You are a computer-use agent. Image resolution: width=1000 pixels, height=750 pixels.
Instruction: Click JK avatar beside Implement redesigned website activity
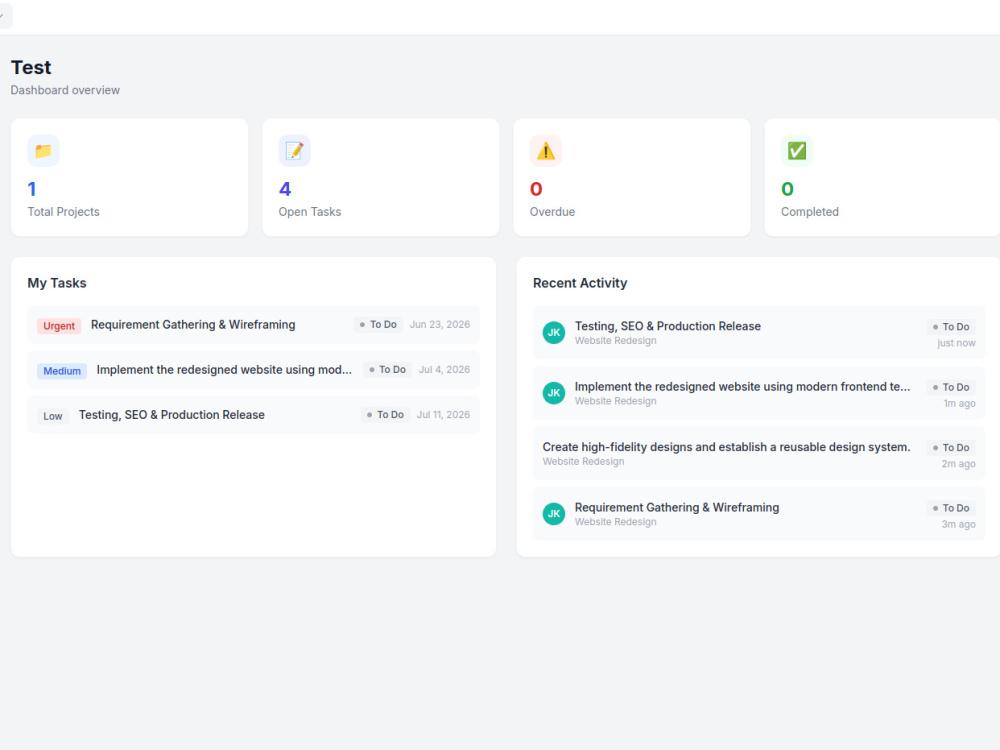(x=554, y=393)
